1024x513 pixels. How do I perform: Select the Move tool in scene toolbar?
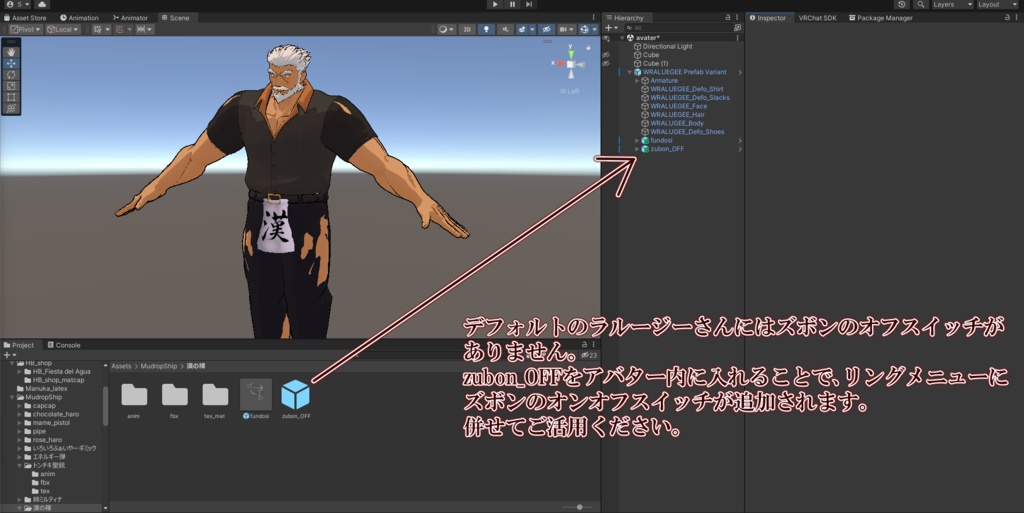(11, 63)
